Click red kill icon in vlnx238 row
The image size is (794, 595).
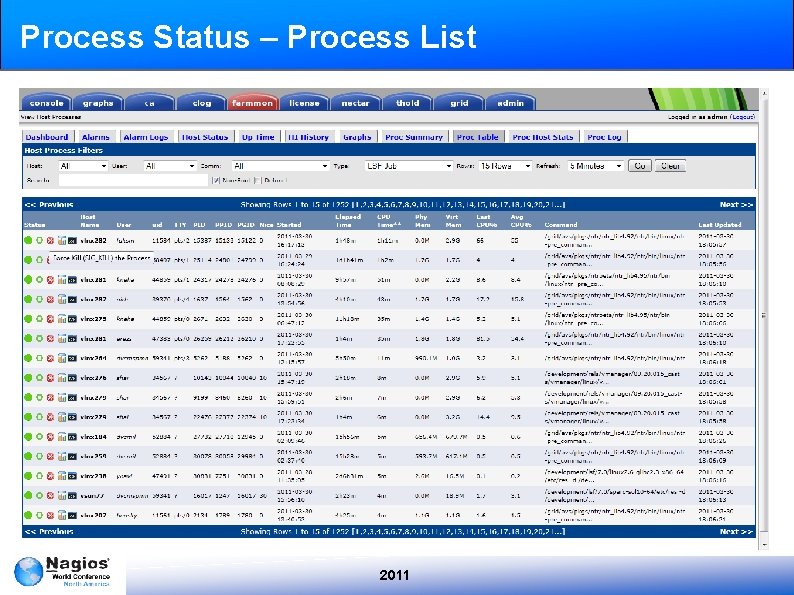tap(50, 476)
